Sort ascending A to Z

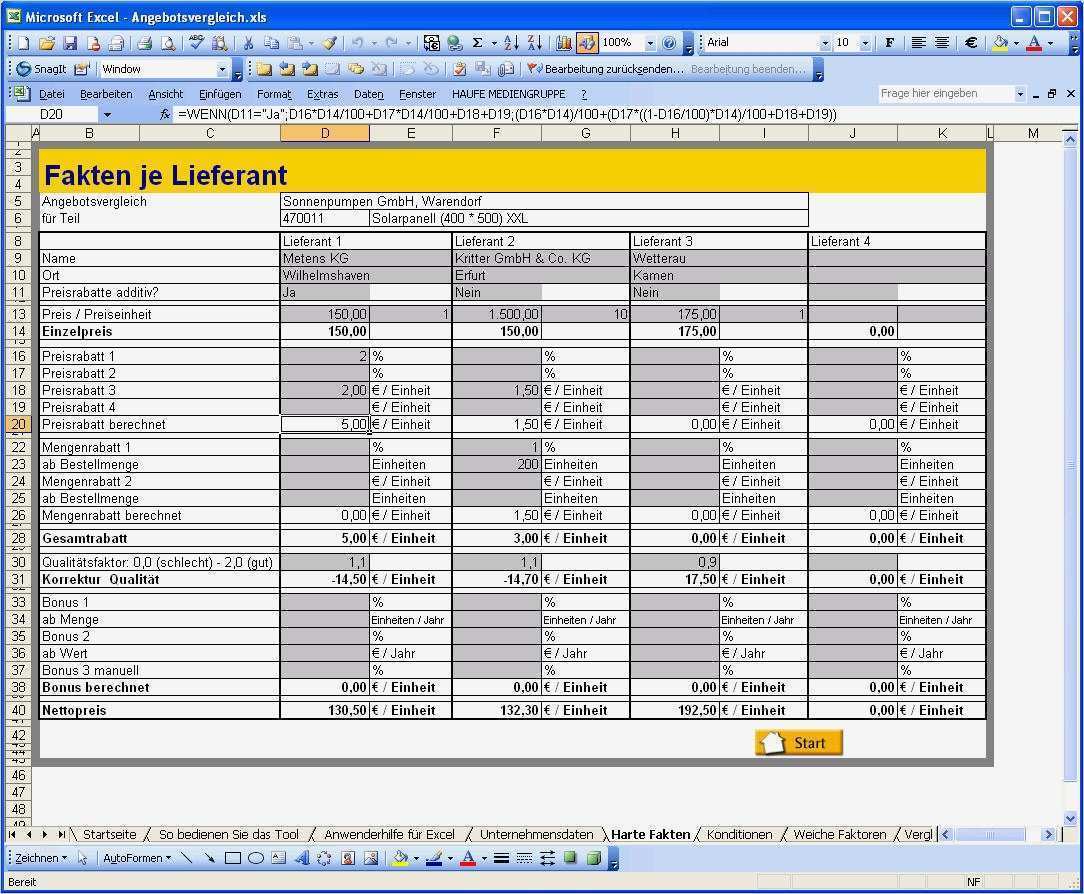coord(511,43)
